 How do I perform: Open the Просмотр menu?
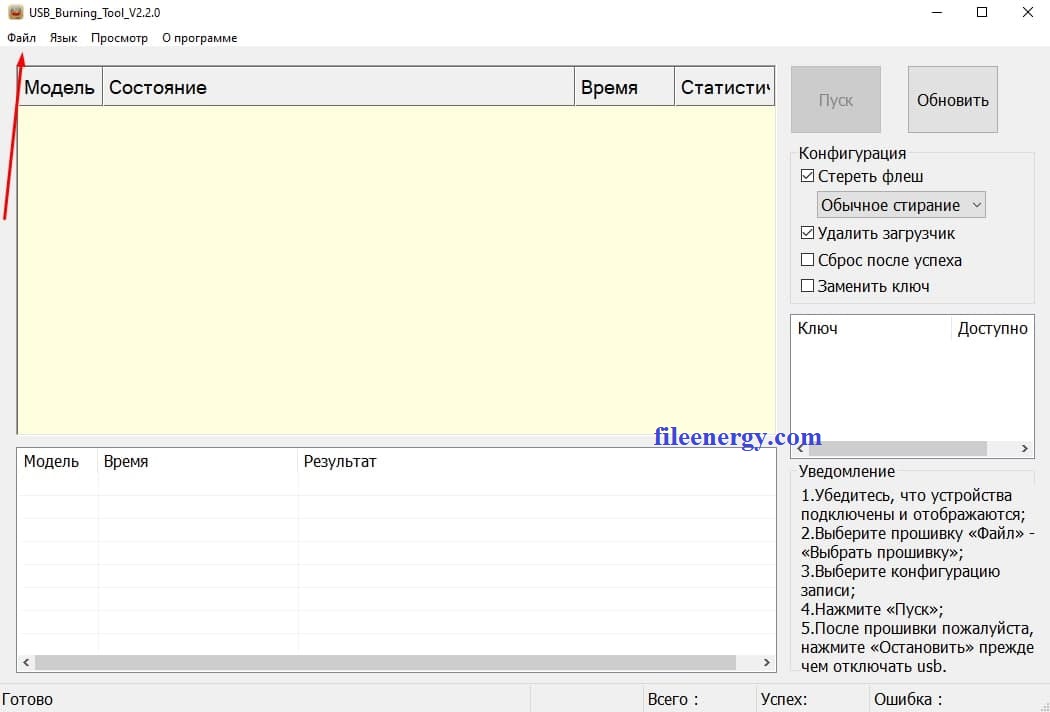[119, 38]
